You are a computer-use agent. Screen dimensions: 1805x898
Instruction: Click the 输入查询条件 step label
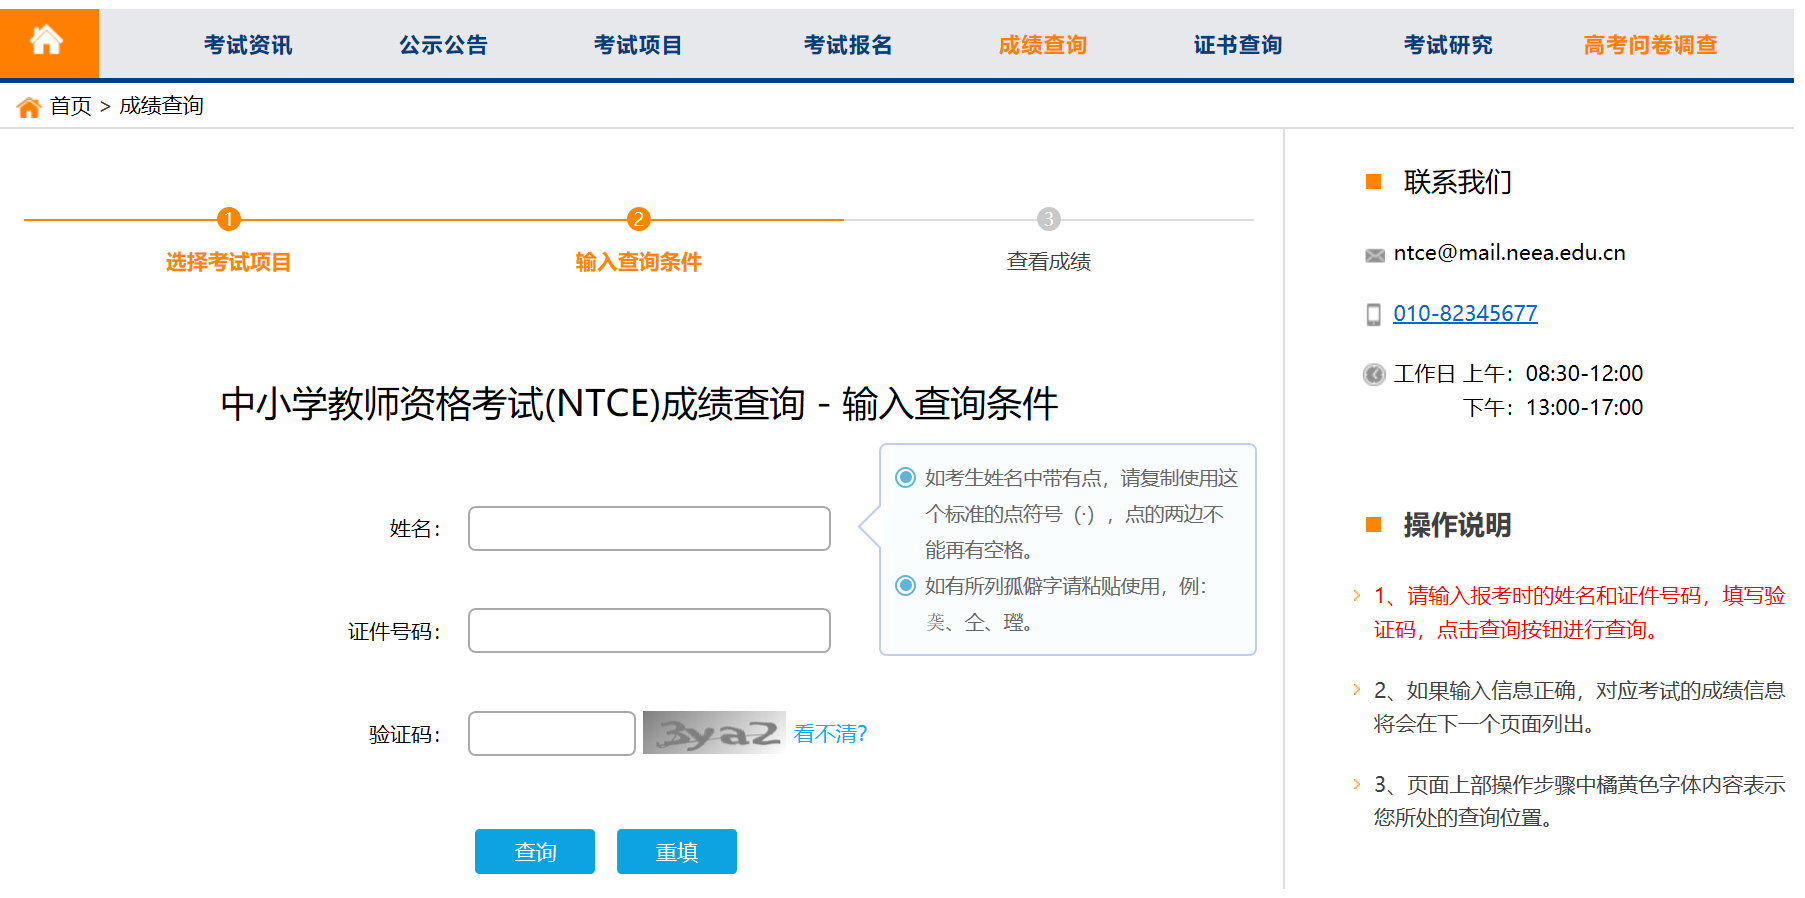[x=638, y=262]
